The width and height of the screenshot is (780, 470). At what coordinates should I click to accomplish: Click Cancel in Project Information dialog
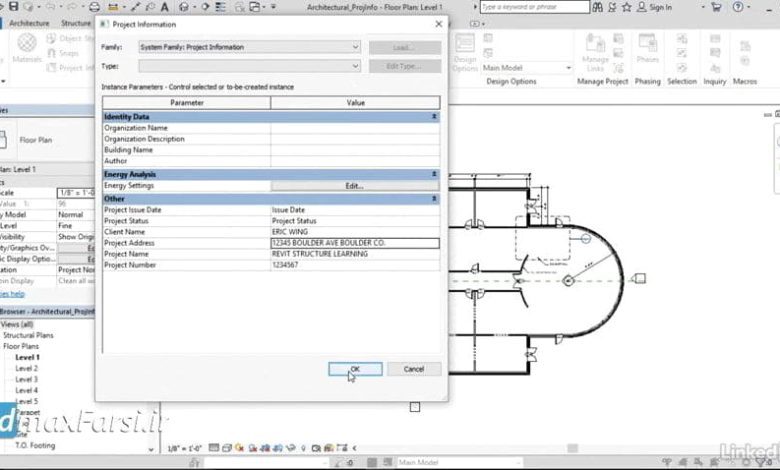pos(414,369)
